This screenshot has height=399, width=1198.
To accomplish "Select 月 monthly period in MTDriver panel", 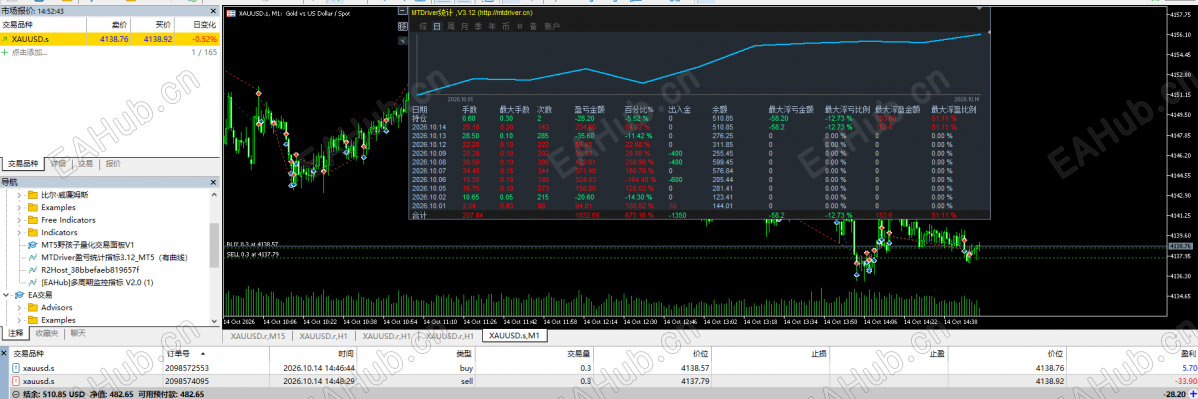I will tap(465, 26).
